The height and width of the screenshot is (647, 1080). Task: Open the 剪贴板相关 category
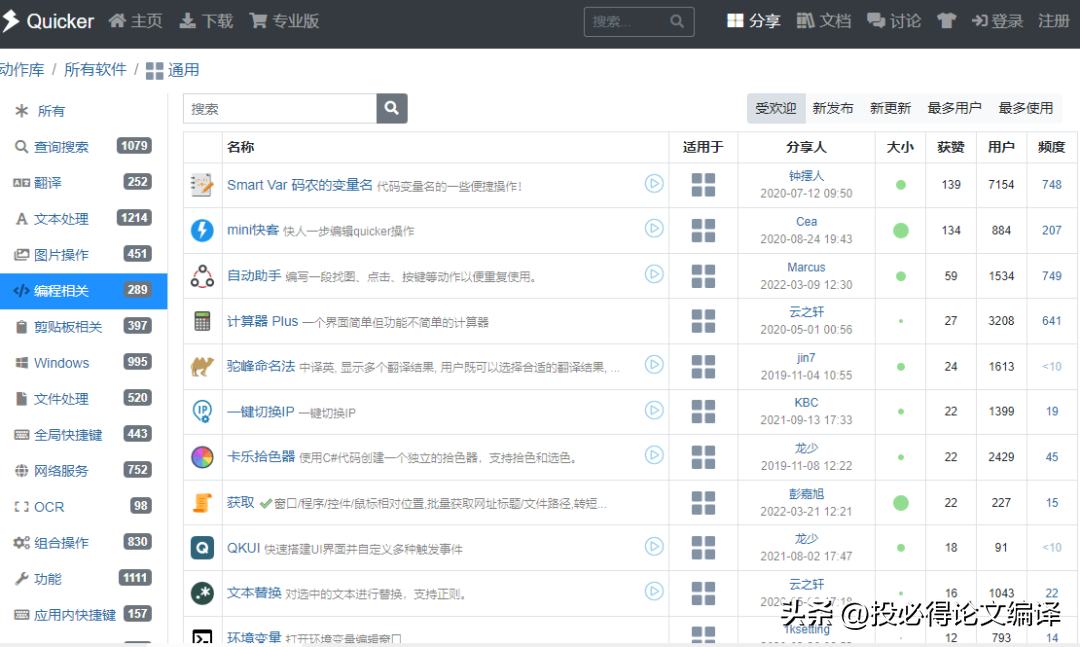click(x=83, y=327)
